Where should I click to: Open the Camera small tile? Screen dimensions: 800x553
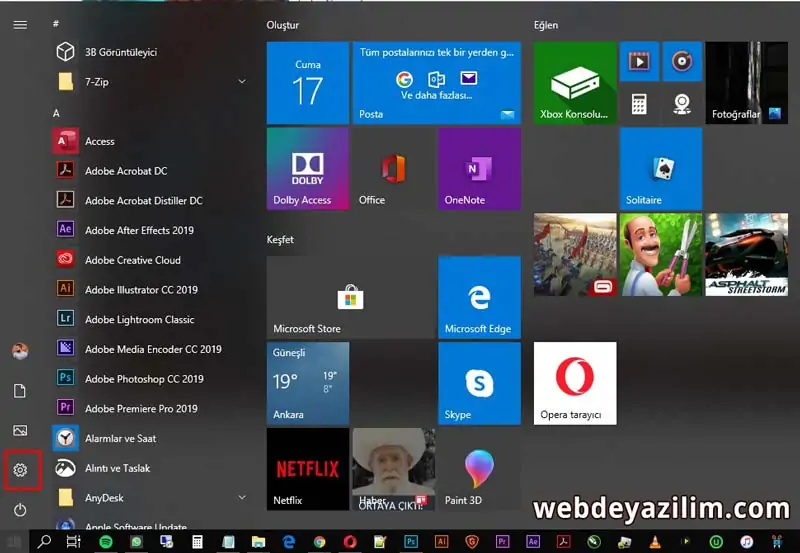tap(682, 104)
